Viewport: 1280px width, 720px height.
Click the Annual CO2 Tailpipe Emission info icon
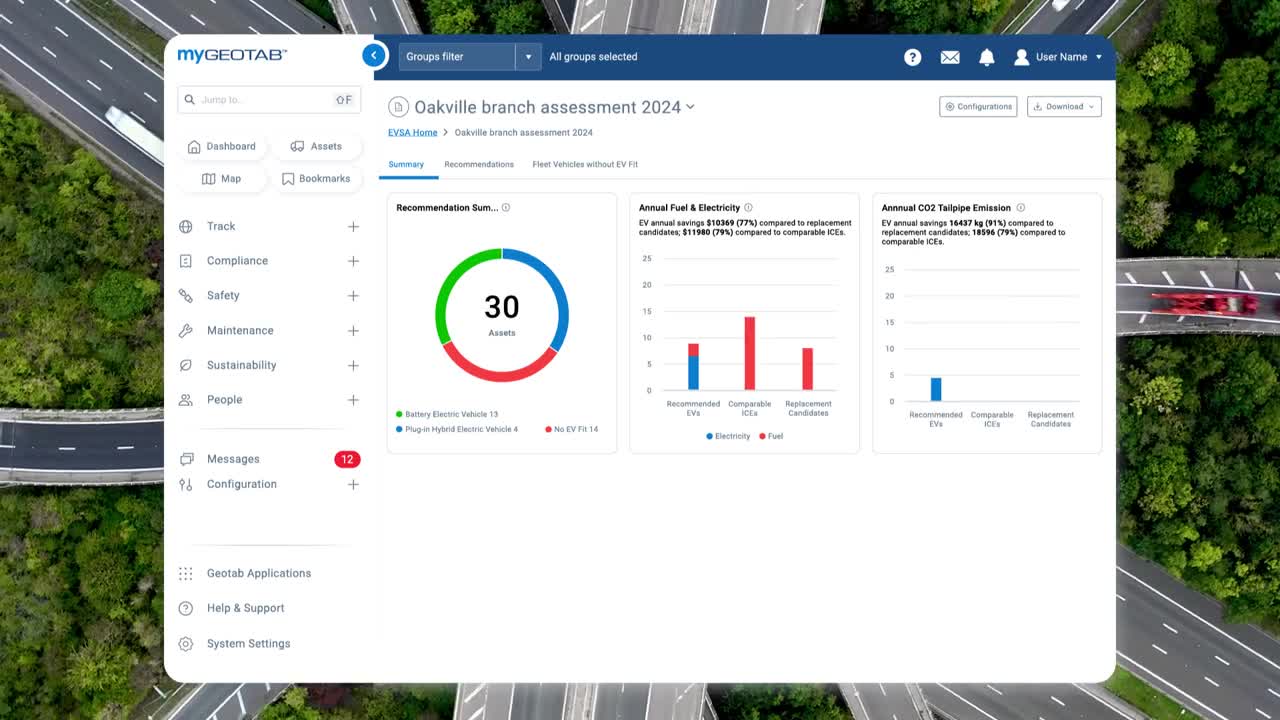coord(1020,208)
